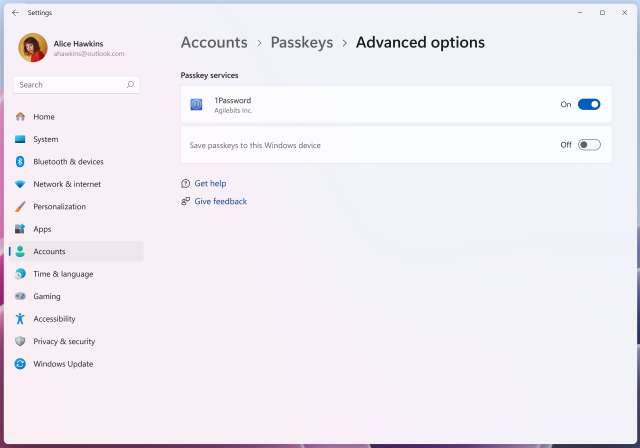Turn off the 1Password passkey toggle
This screenshot has height=448, width=640.
[x=589, y=104]
